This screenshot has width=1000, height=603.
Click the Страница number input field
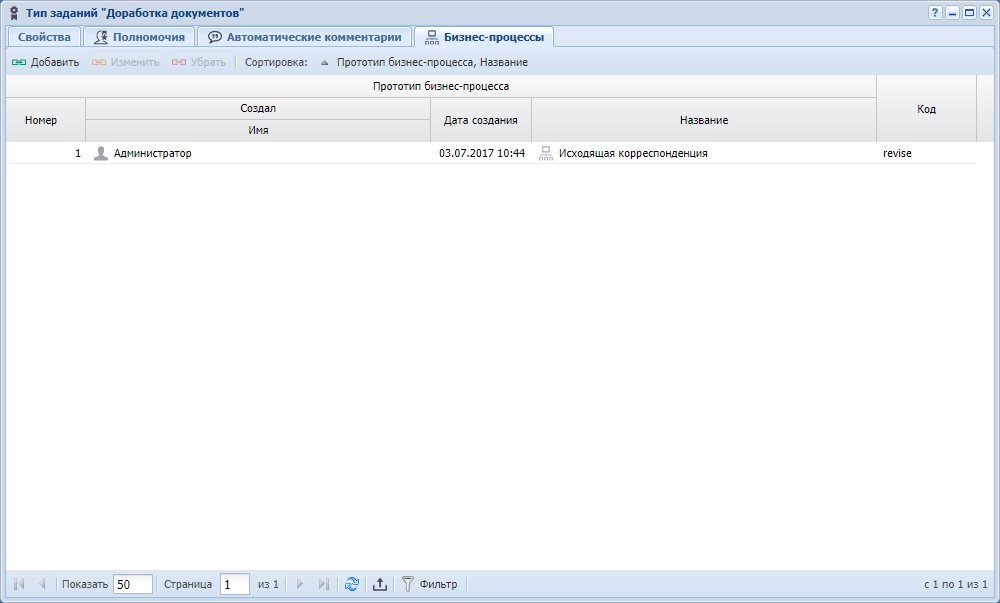[235, 584]
